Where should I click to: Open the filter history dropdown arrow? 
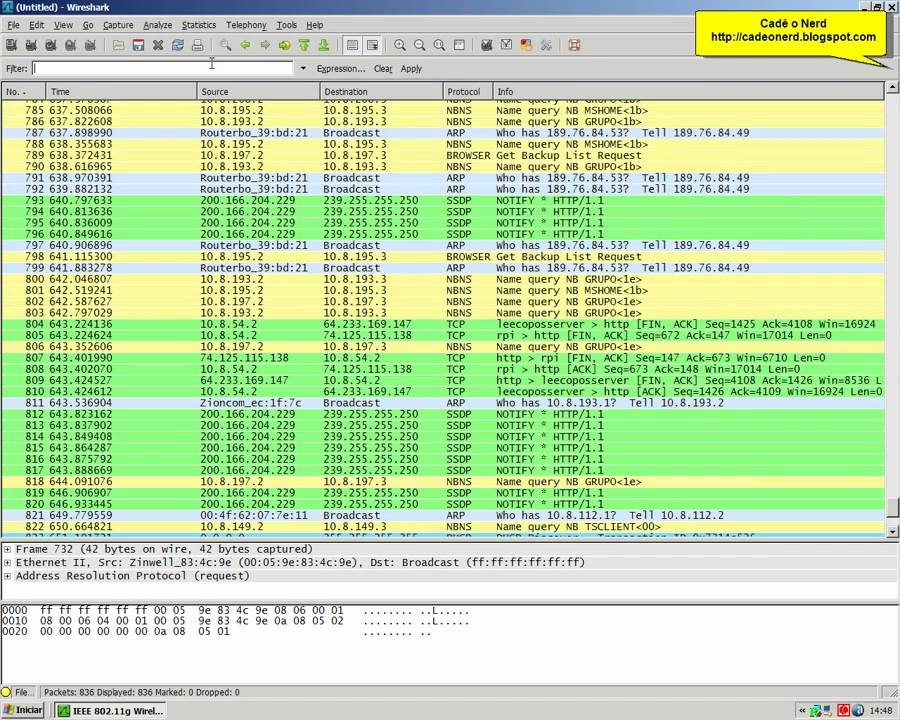(x=303, y=68)
